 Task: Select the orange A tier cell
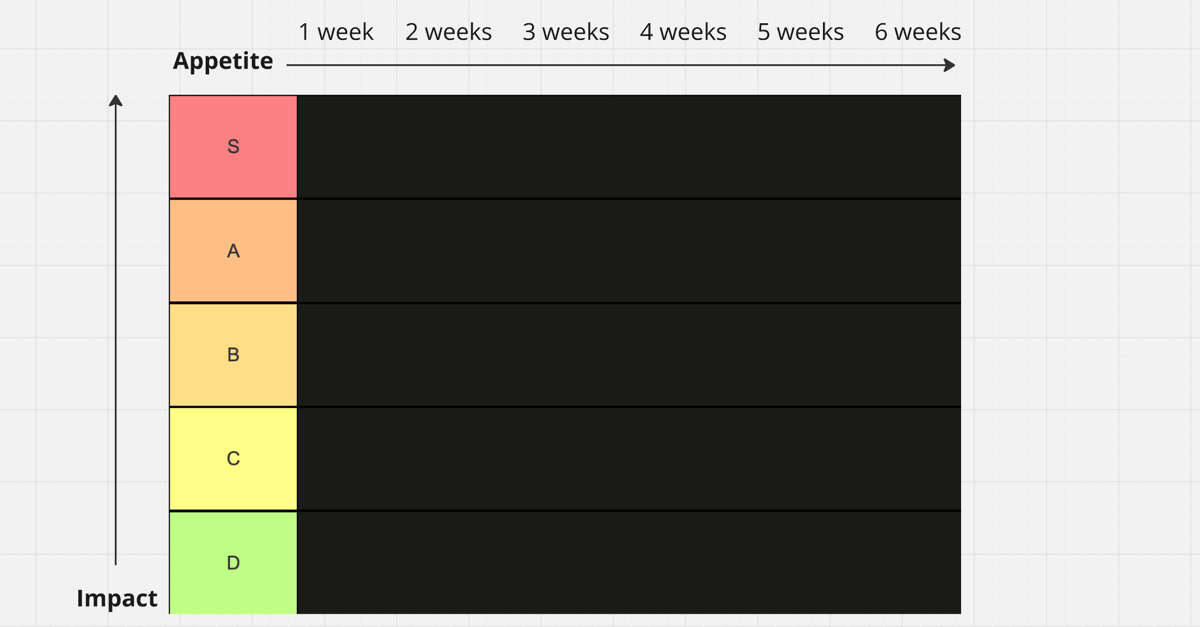click(x=233, y=251)
